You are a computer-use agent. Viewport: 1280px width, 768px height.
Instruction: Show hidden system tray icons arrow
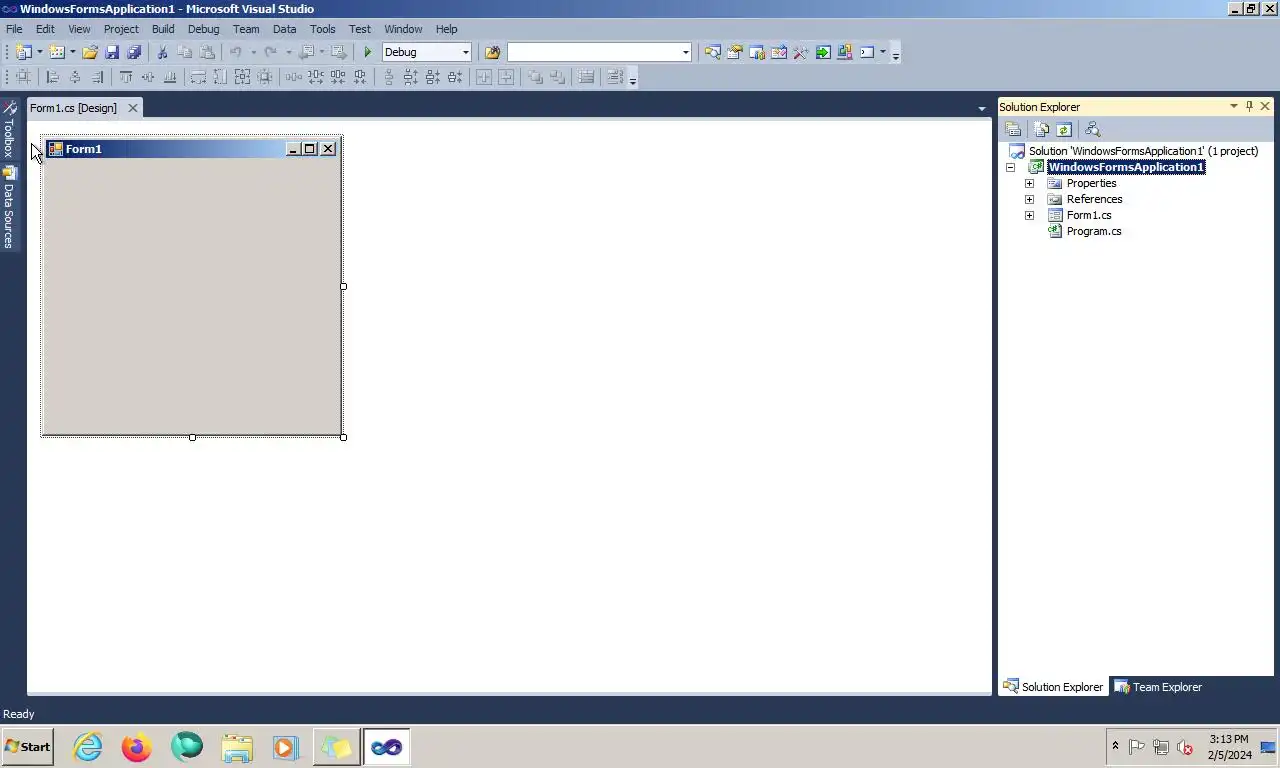1115,746
